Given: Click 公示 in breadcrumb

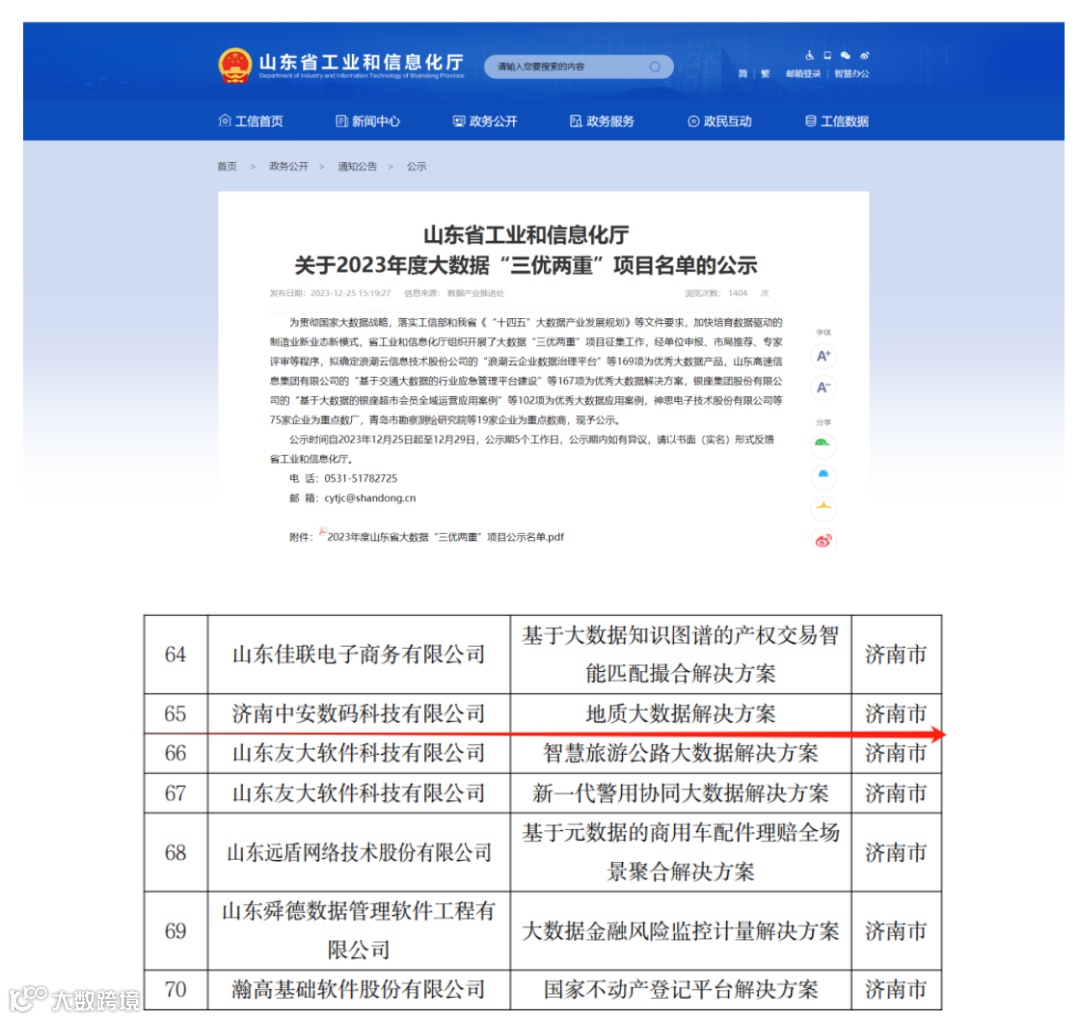Looking at the screenshot, I should tap(416, 166).
